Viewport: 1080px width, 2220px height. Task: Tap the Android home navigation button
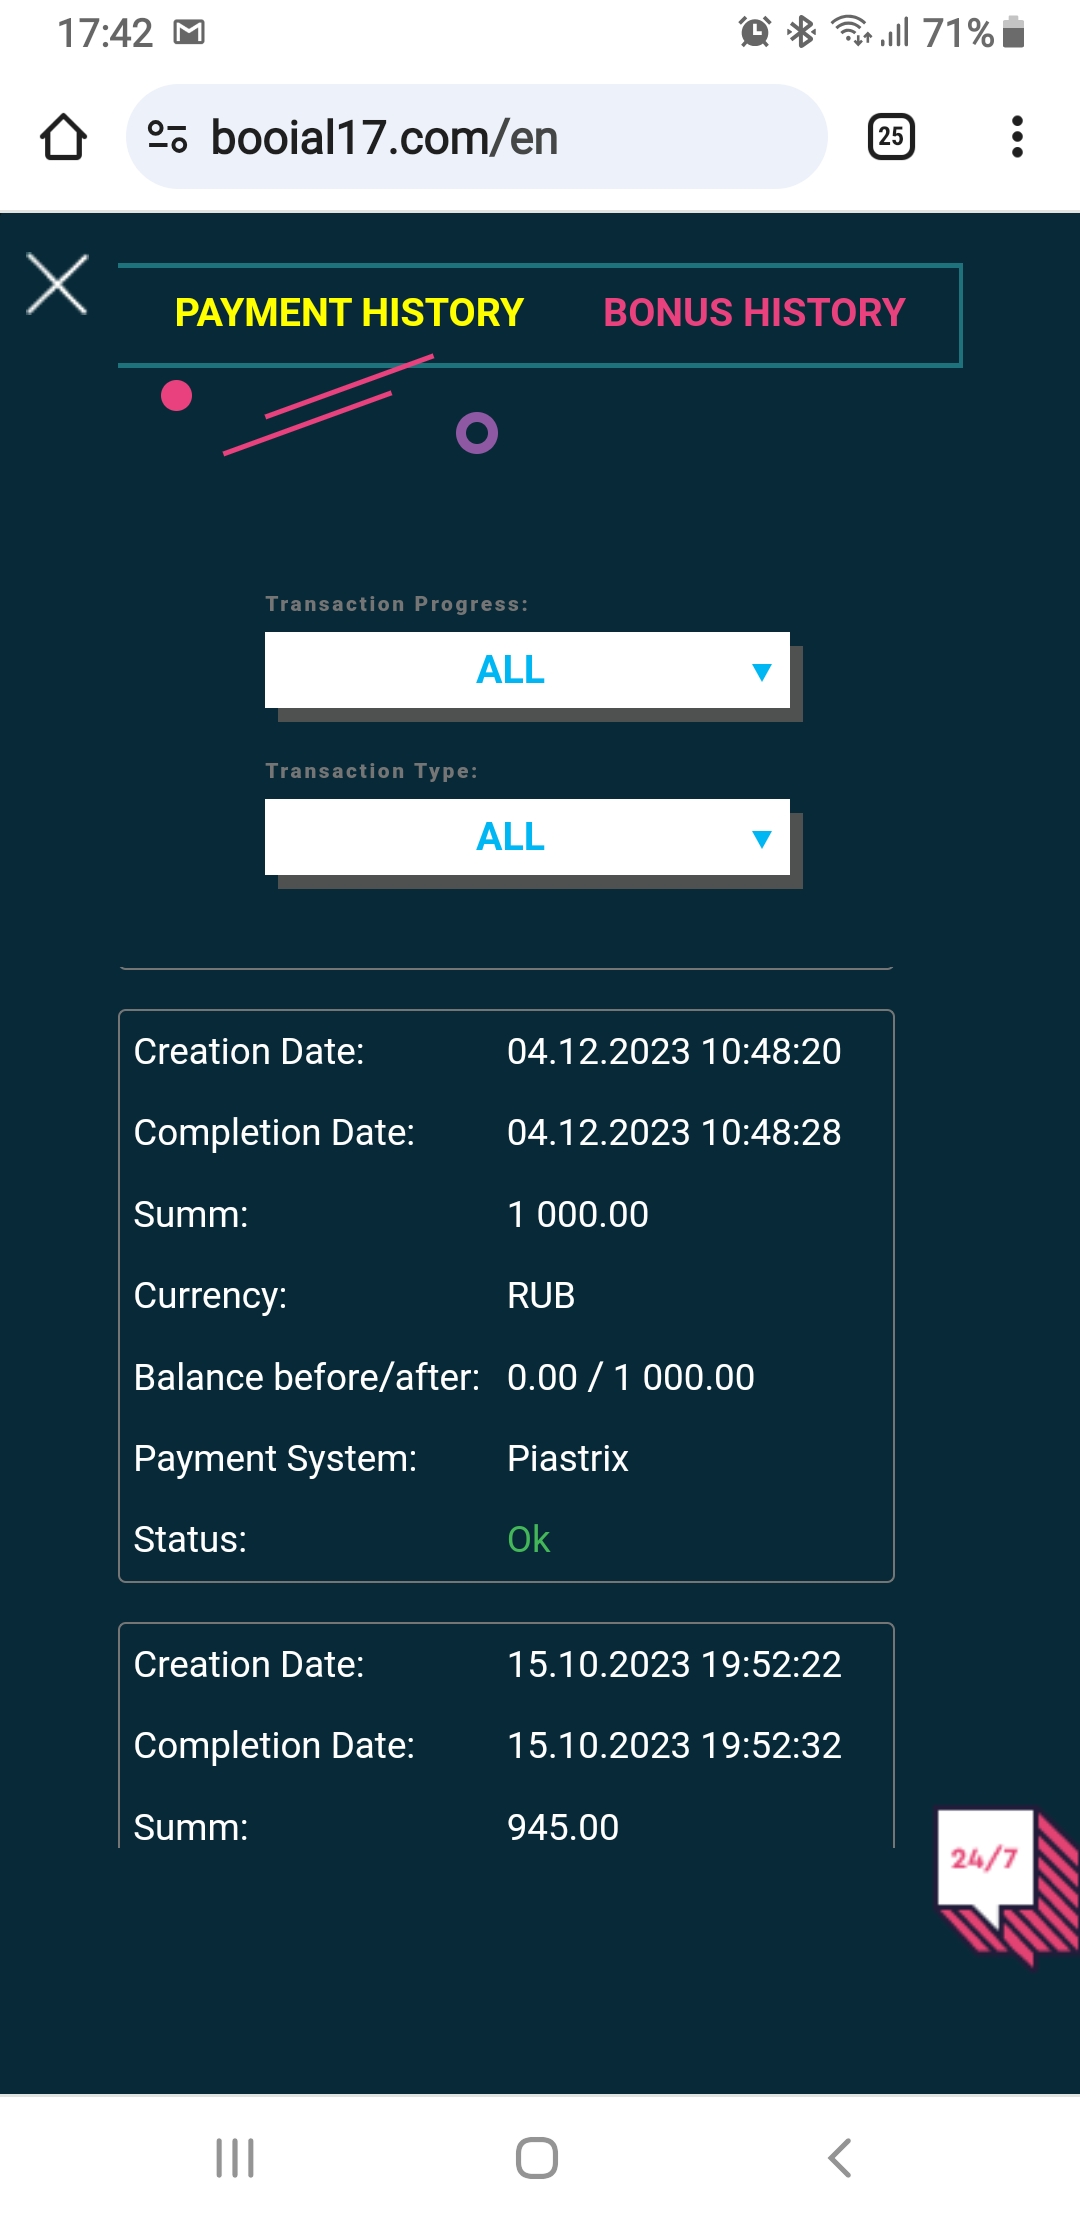pos(537,2158)
